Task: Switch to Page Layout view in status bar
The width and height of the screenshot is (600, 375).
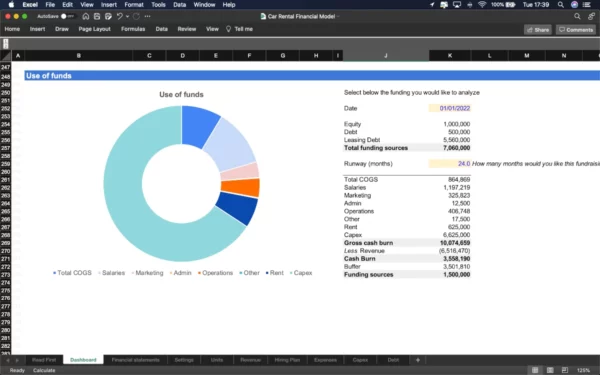Action: coord(550,370)
